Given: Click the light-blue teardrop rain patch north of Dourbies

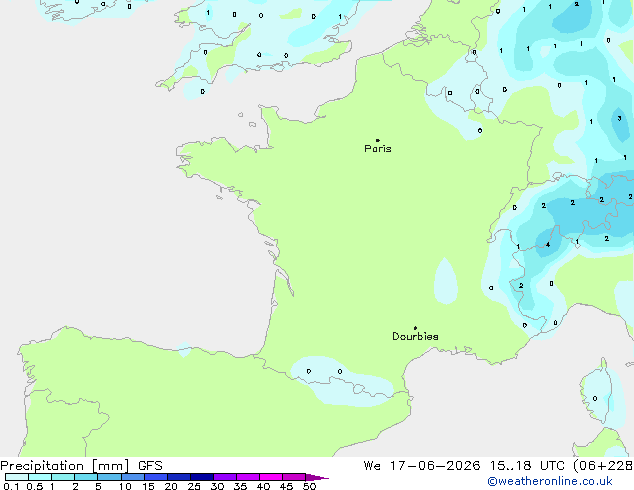Looking at the screenshot, I should (446, 282).
